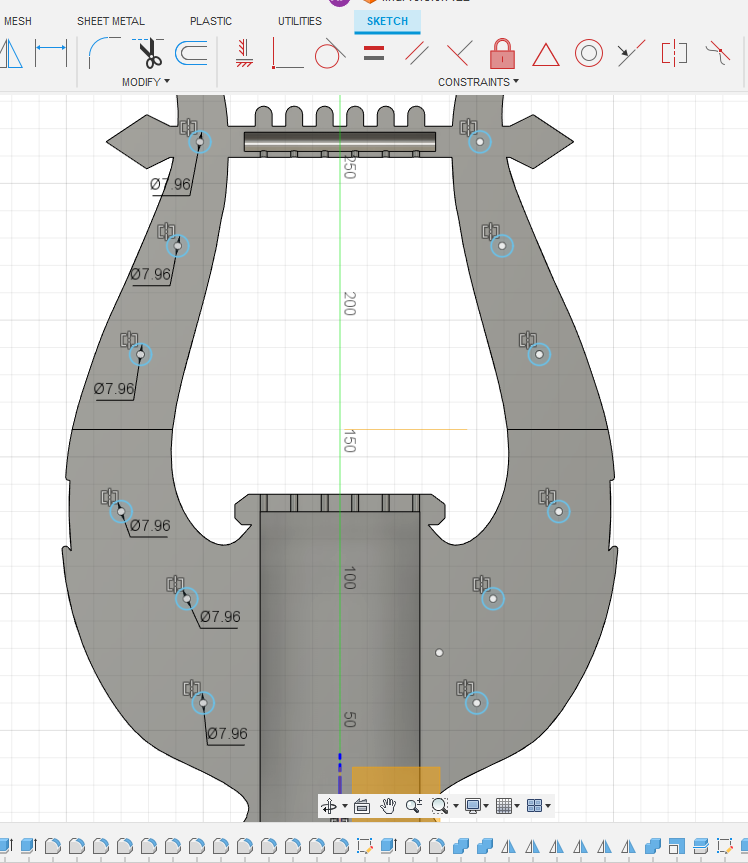Select the lowest right-side hole circle
Viewport: 748px width, 863px height.
477,703
